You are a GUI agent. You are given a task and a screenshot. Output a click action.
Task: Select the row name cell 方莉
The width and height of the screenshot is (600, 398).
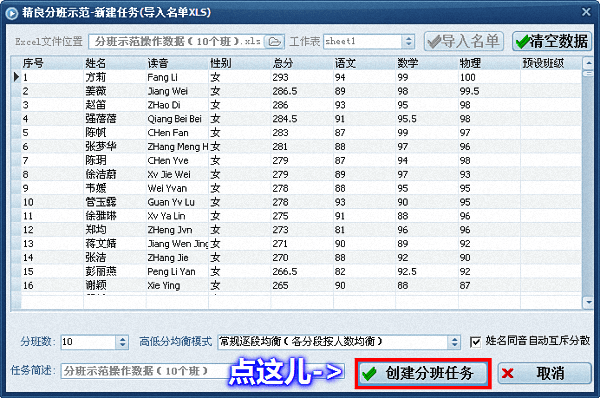[114, 77]
